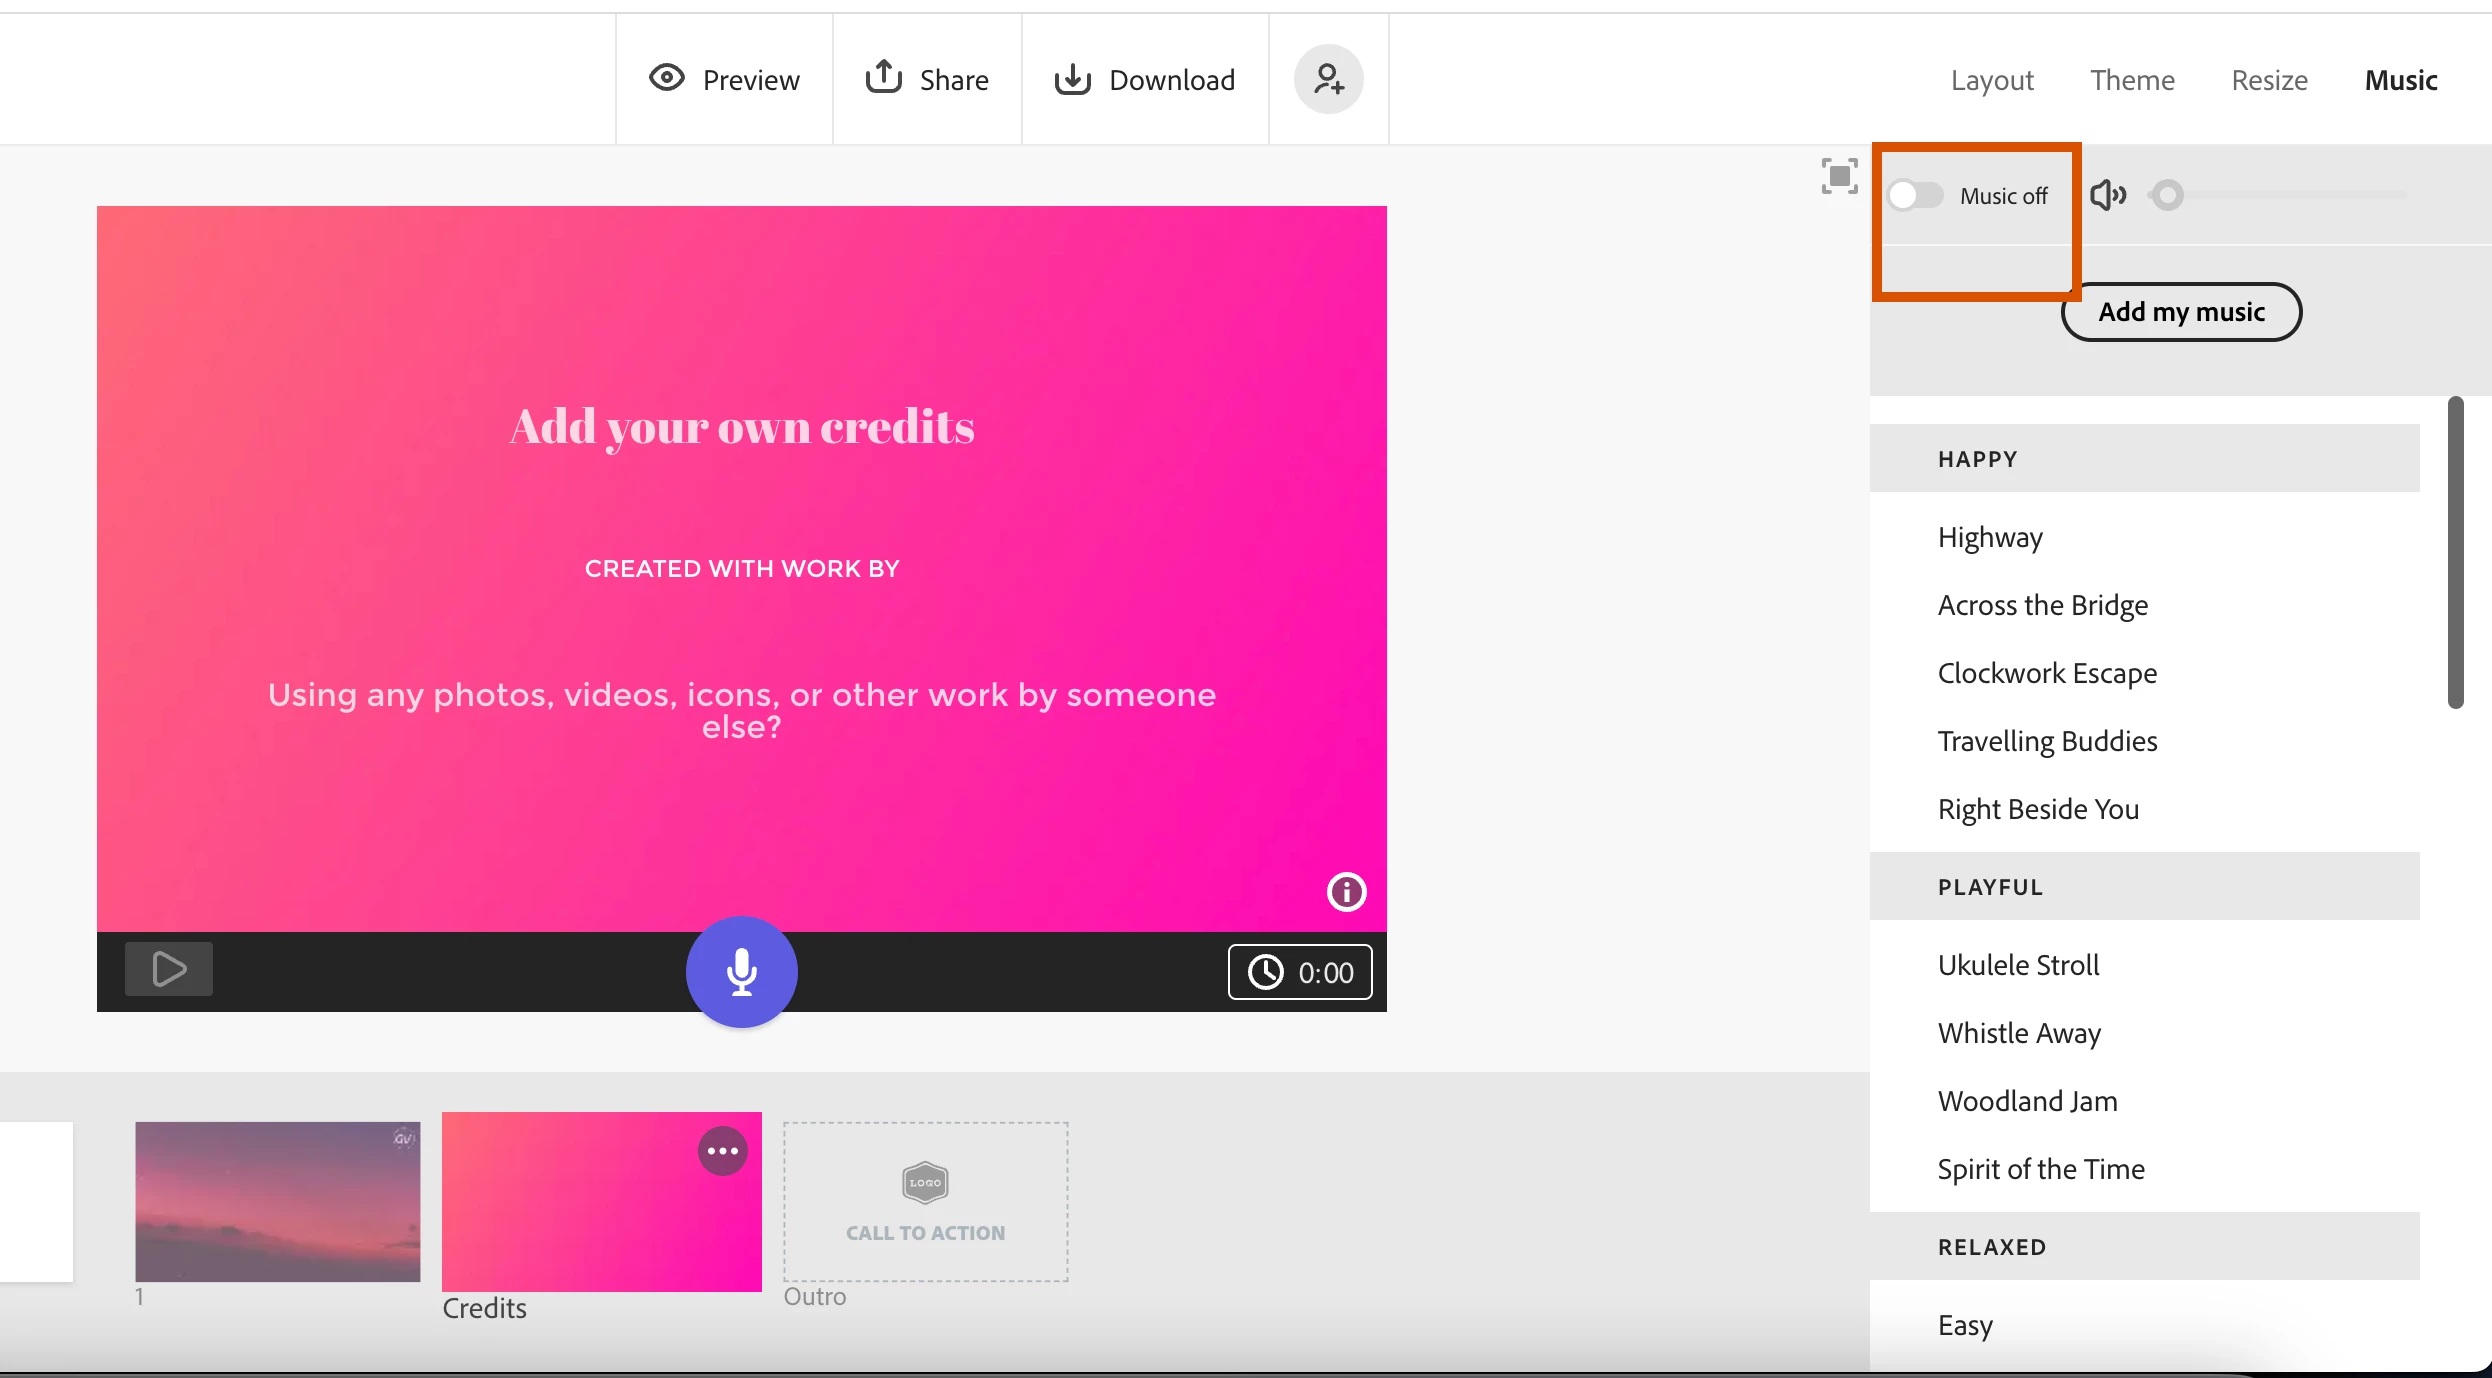Open the three-dots menu on Credits slide

(722, 1151)
